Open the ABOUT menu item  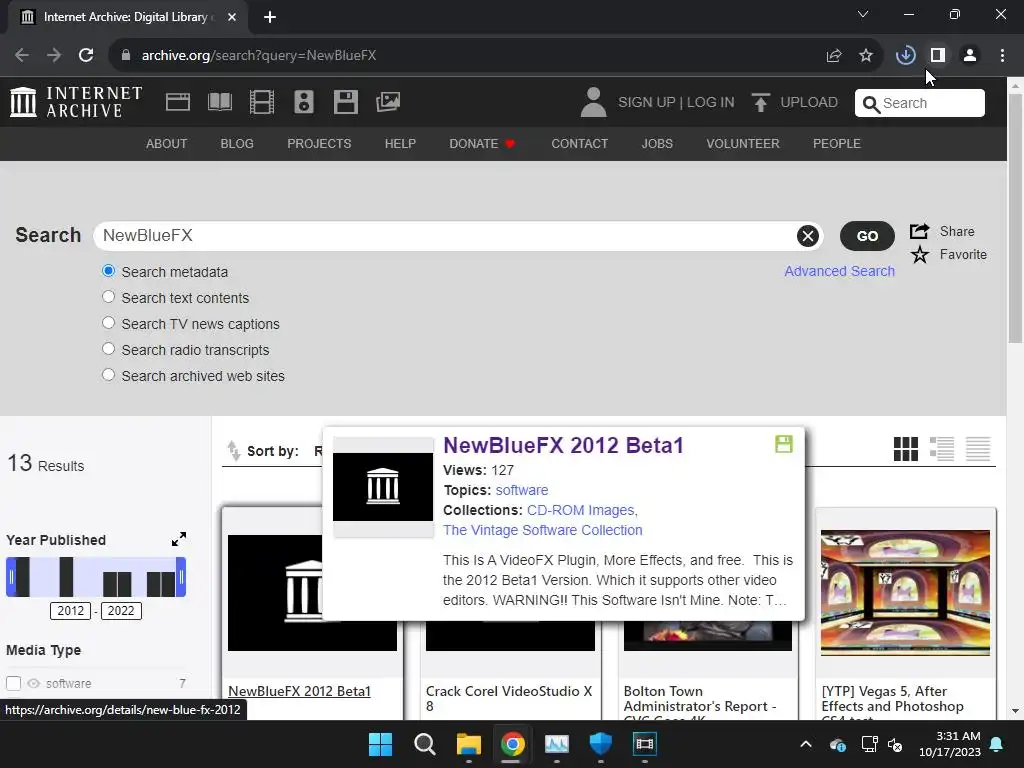pos(167,144)
